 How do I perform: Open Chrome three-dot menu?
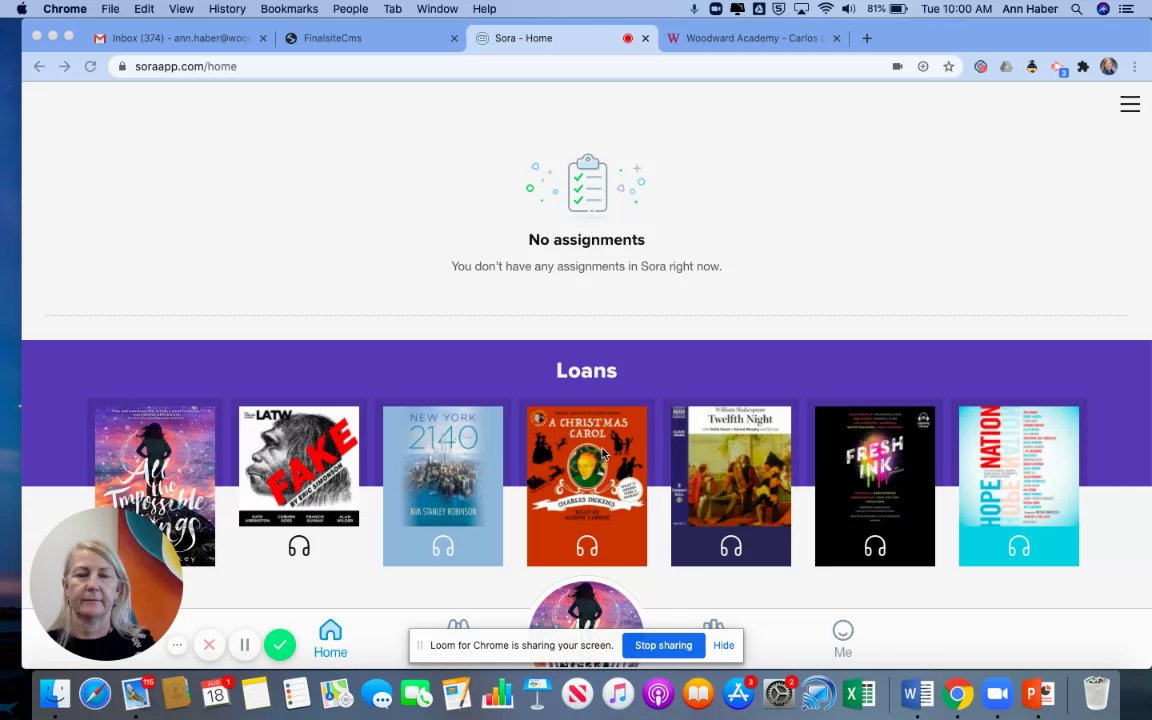1134,66
